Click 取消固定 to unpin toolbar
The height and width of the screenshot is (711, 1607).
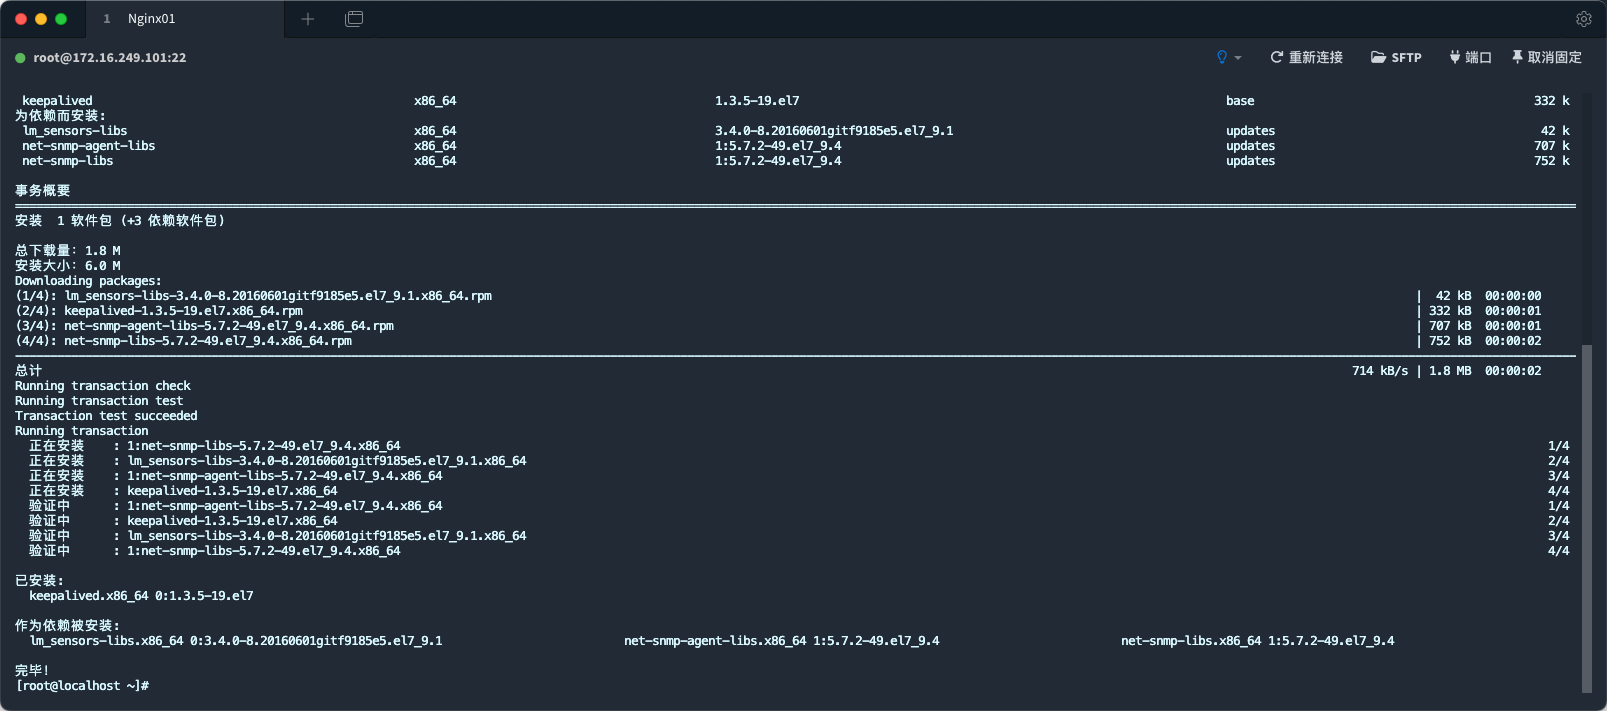(1547, 57)
